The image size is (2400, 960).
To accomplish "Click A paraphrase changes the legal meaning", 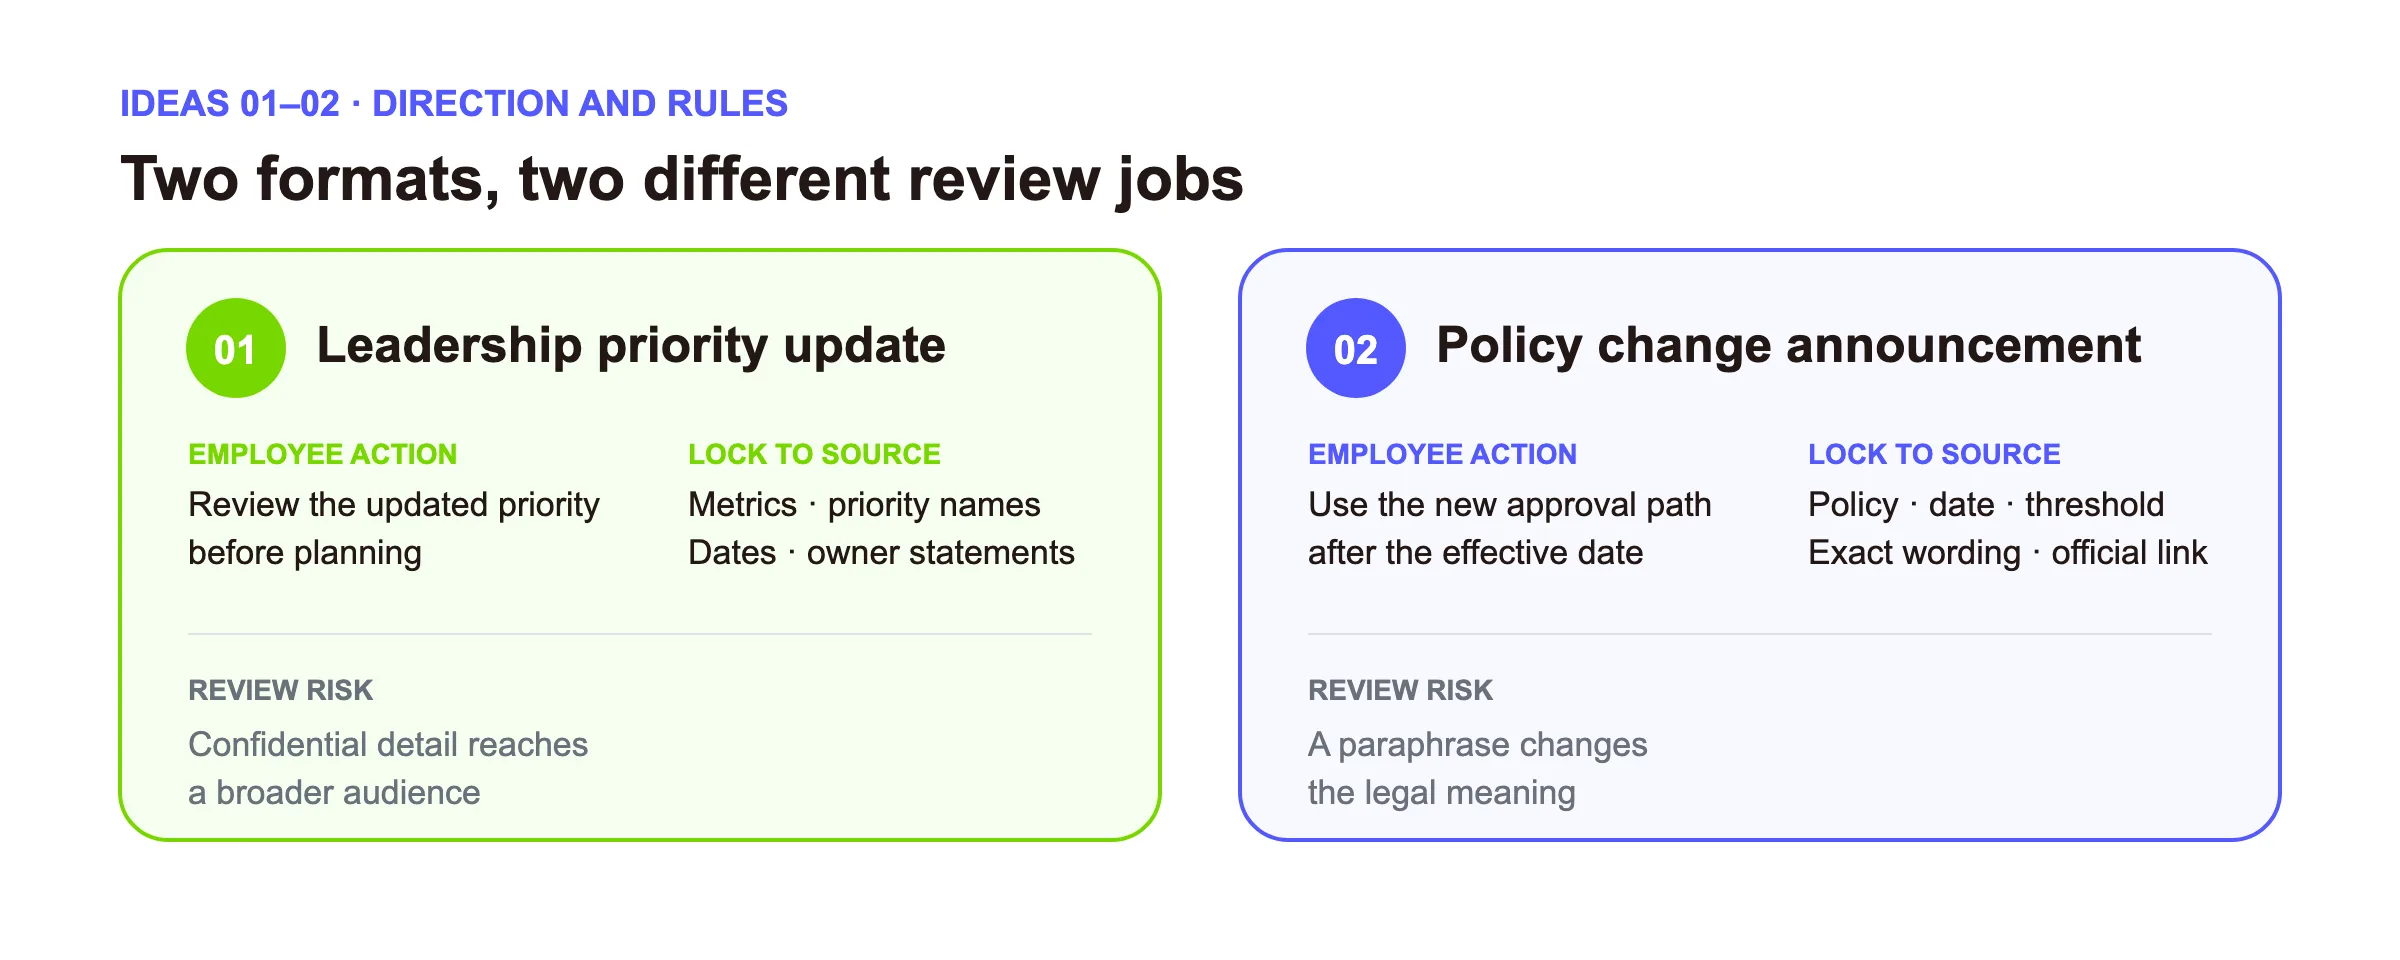I will 1477,769.
